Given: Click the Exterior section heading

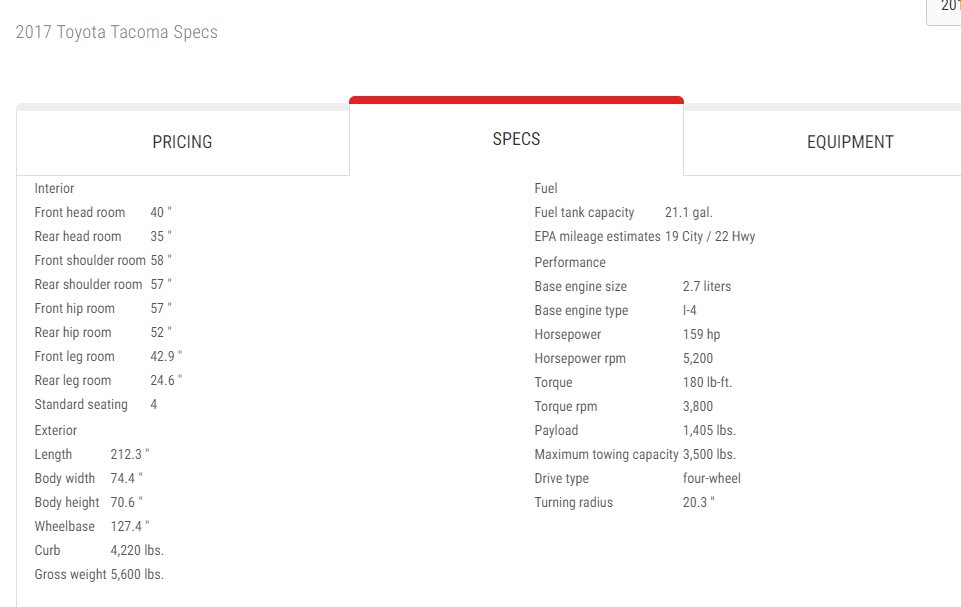Looking at the screenshot, I should 56,430.
